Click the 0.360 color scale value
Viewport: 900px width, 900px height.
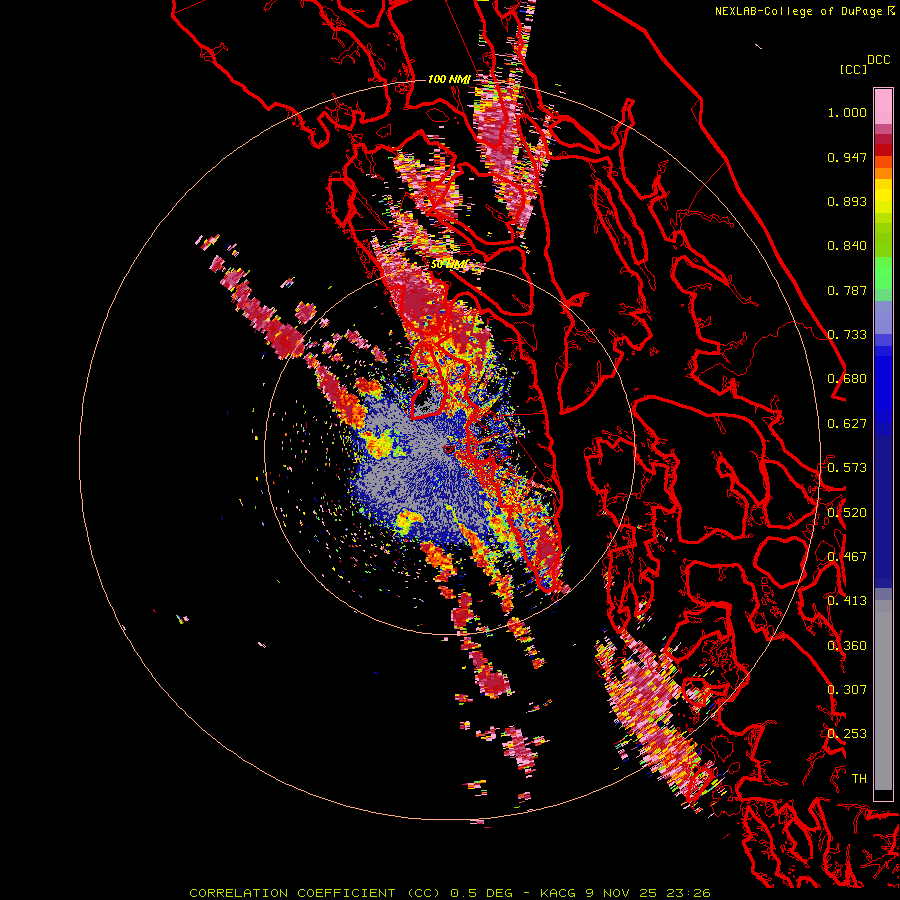(847, 646)
